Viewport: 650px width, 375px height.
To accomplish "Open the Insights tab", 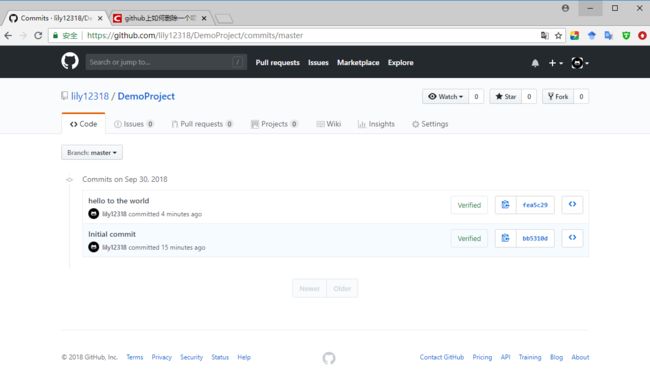I will click(376, 124).
